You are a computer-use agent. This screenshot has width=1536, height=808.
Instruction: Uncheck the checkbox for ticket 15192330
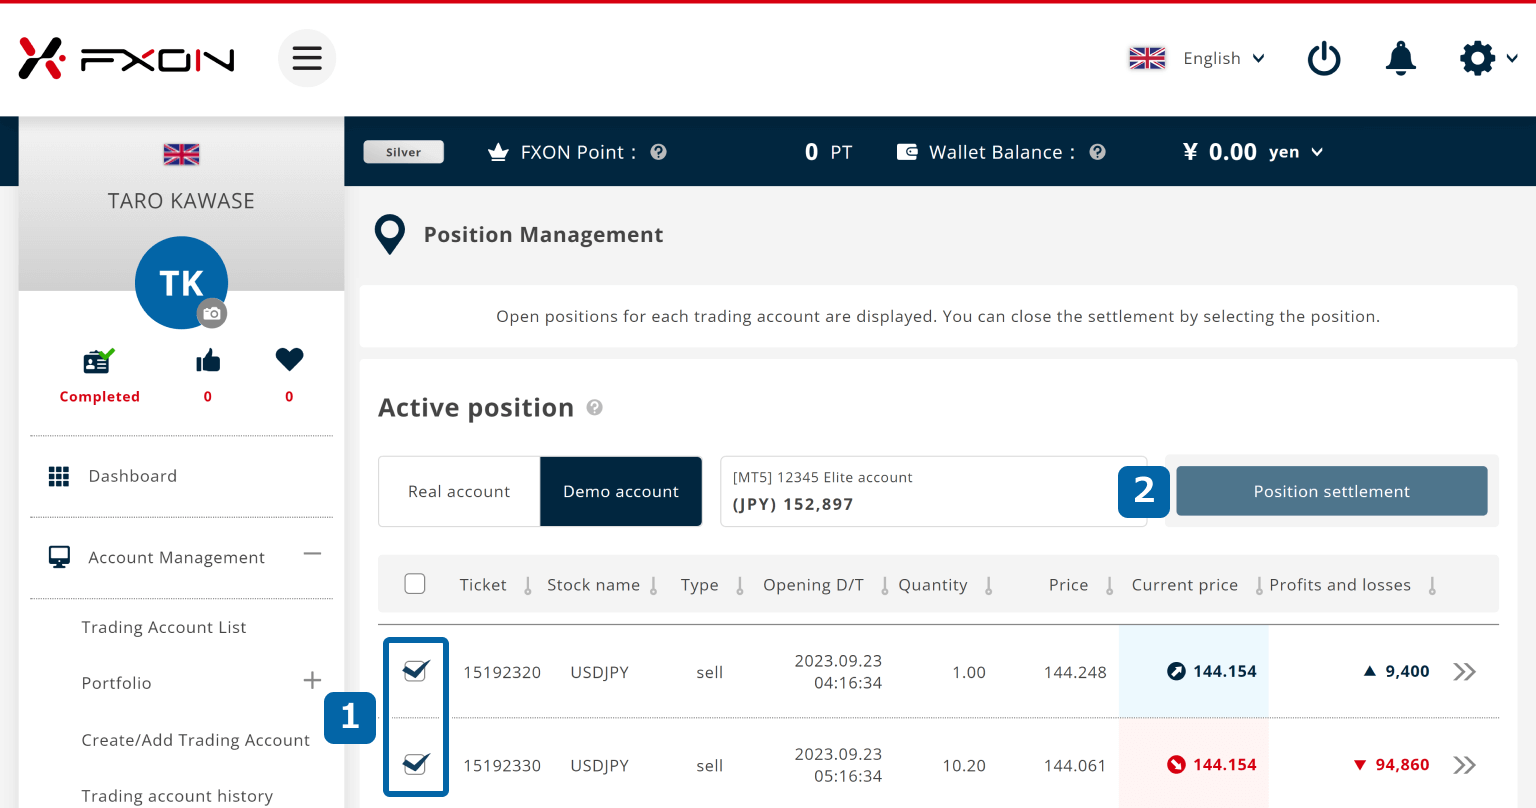click(x=415, y=765)
